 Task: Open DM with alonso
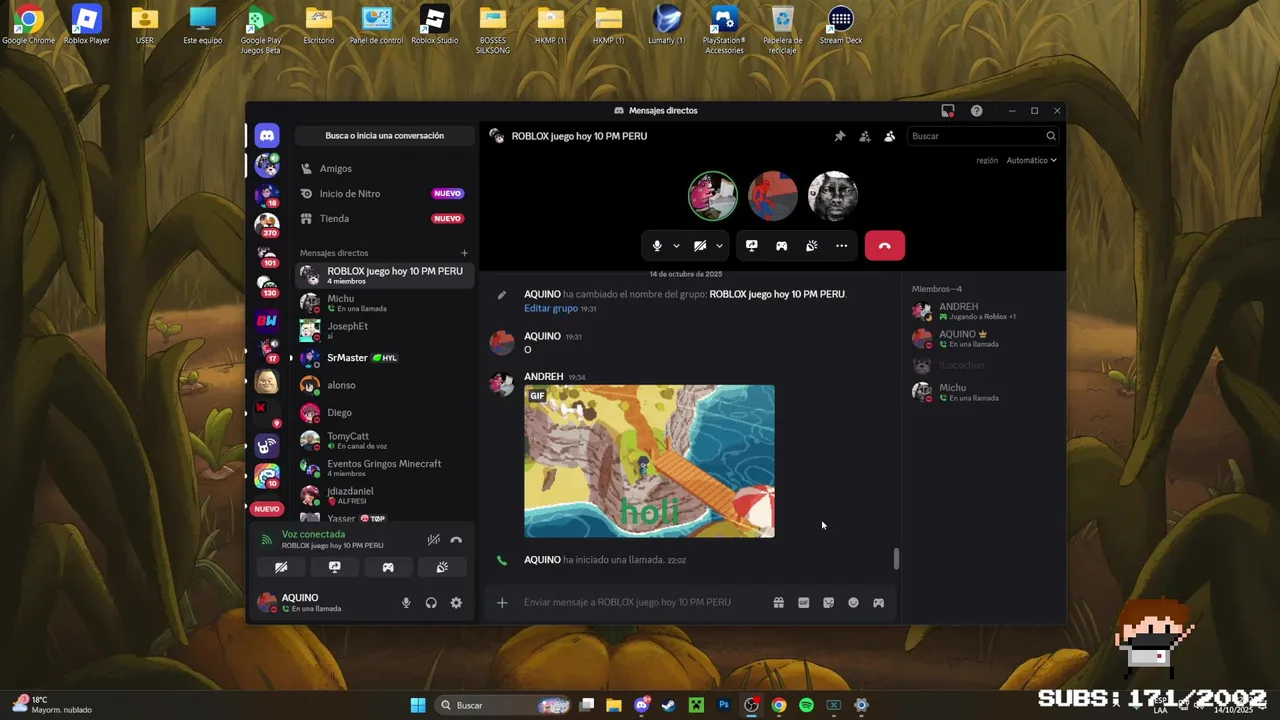point(385,385)
